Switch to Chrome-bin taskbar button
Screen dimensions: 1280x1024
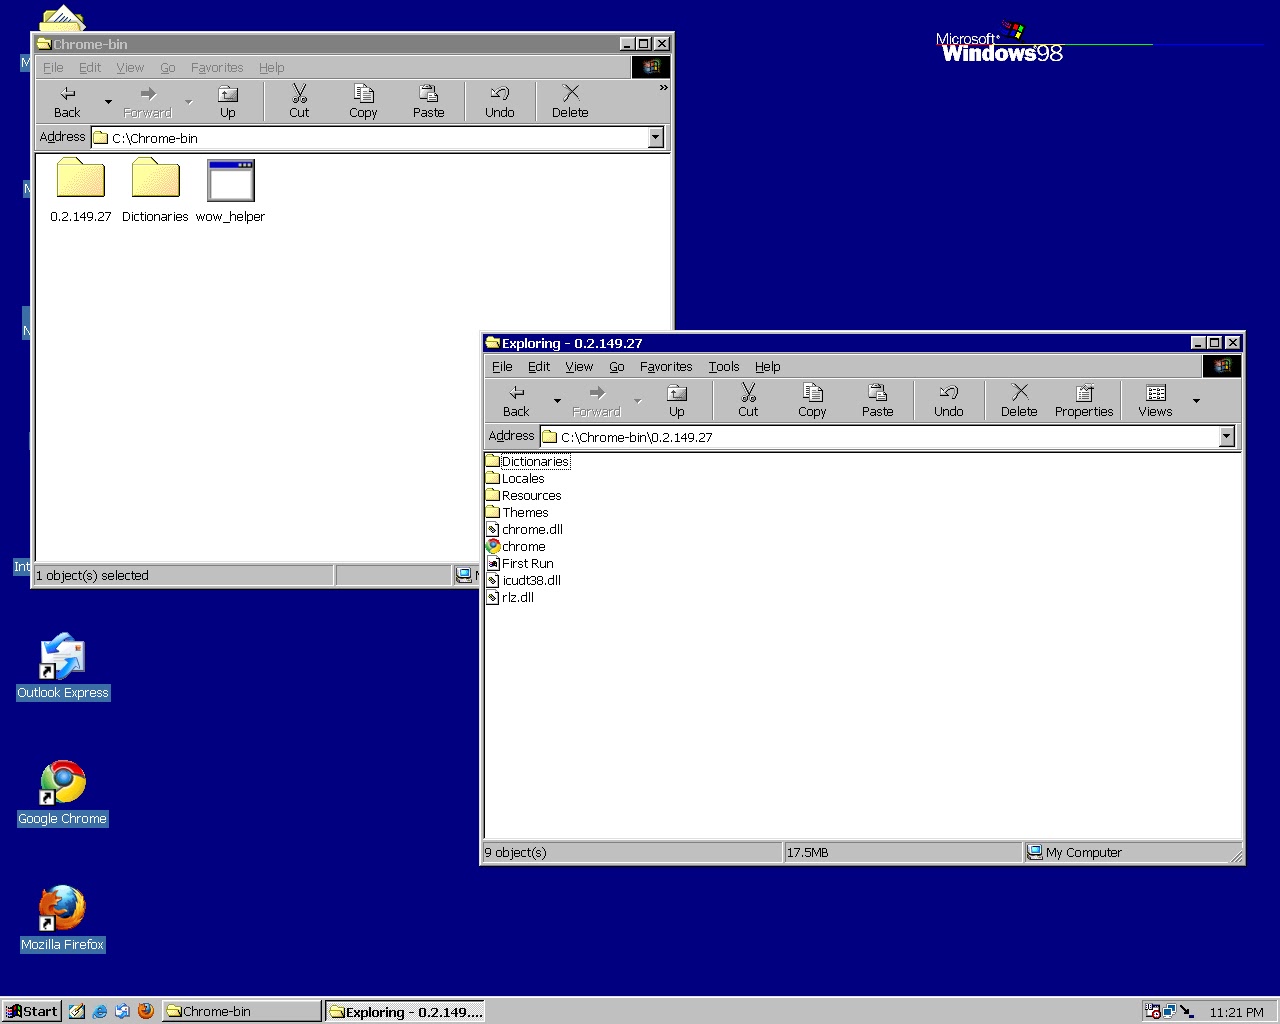tap(242, 1011)
